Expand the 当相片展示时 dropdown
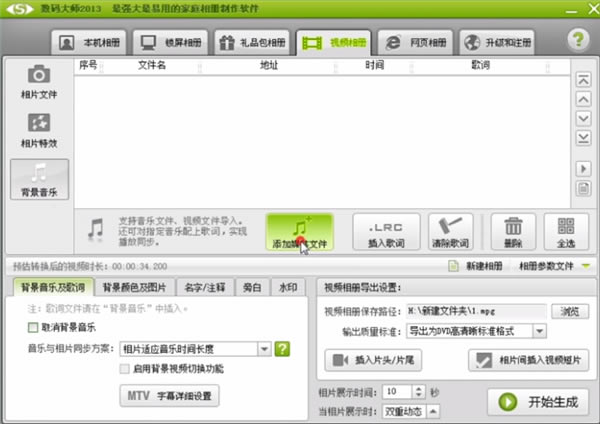The height and width of the screenshot is (424, 600). tap(433, 412)
